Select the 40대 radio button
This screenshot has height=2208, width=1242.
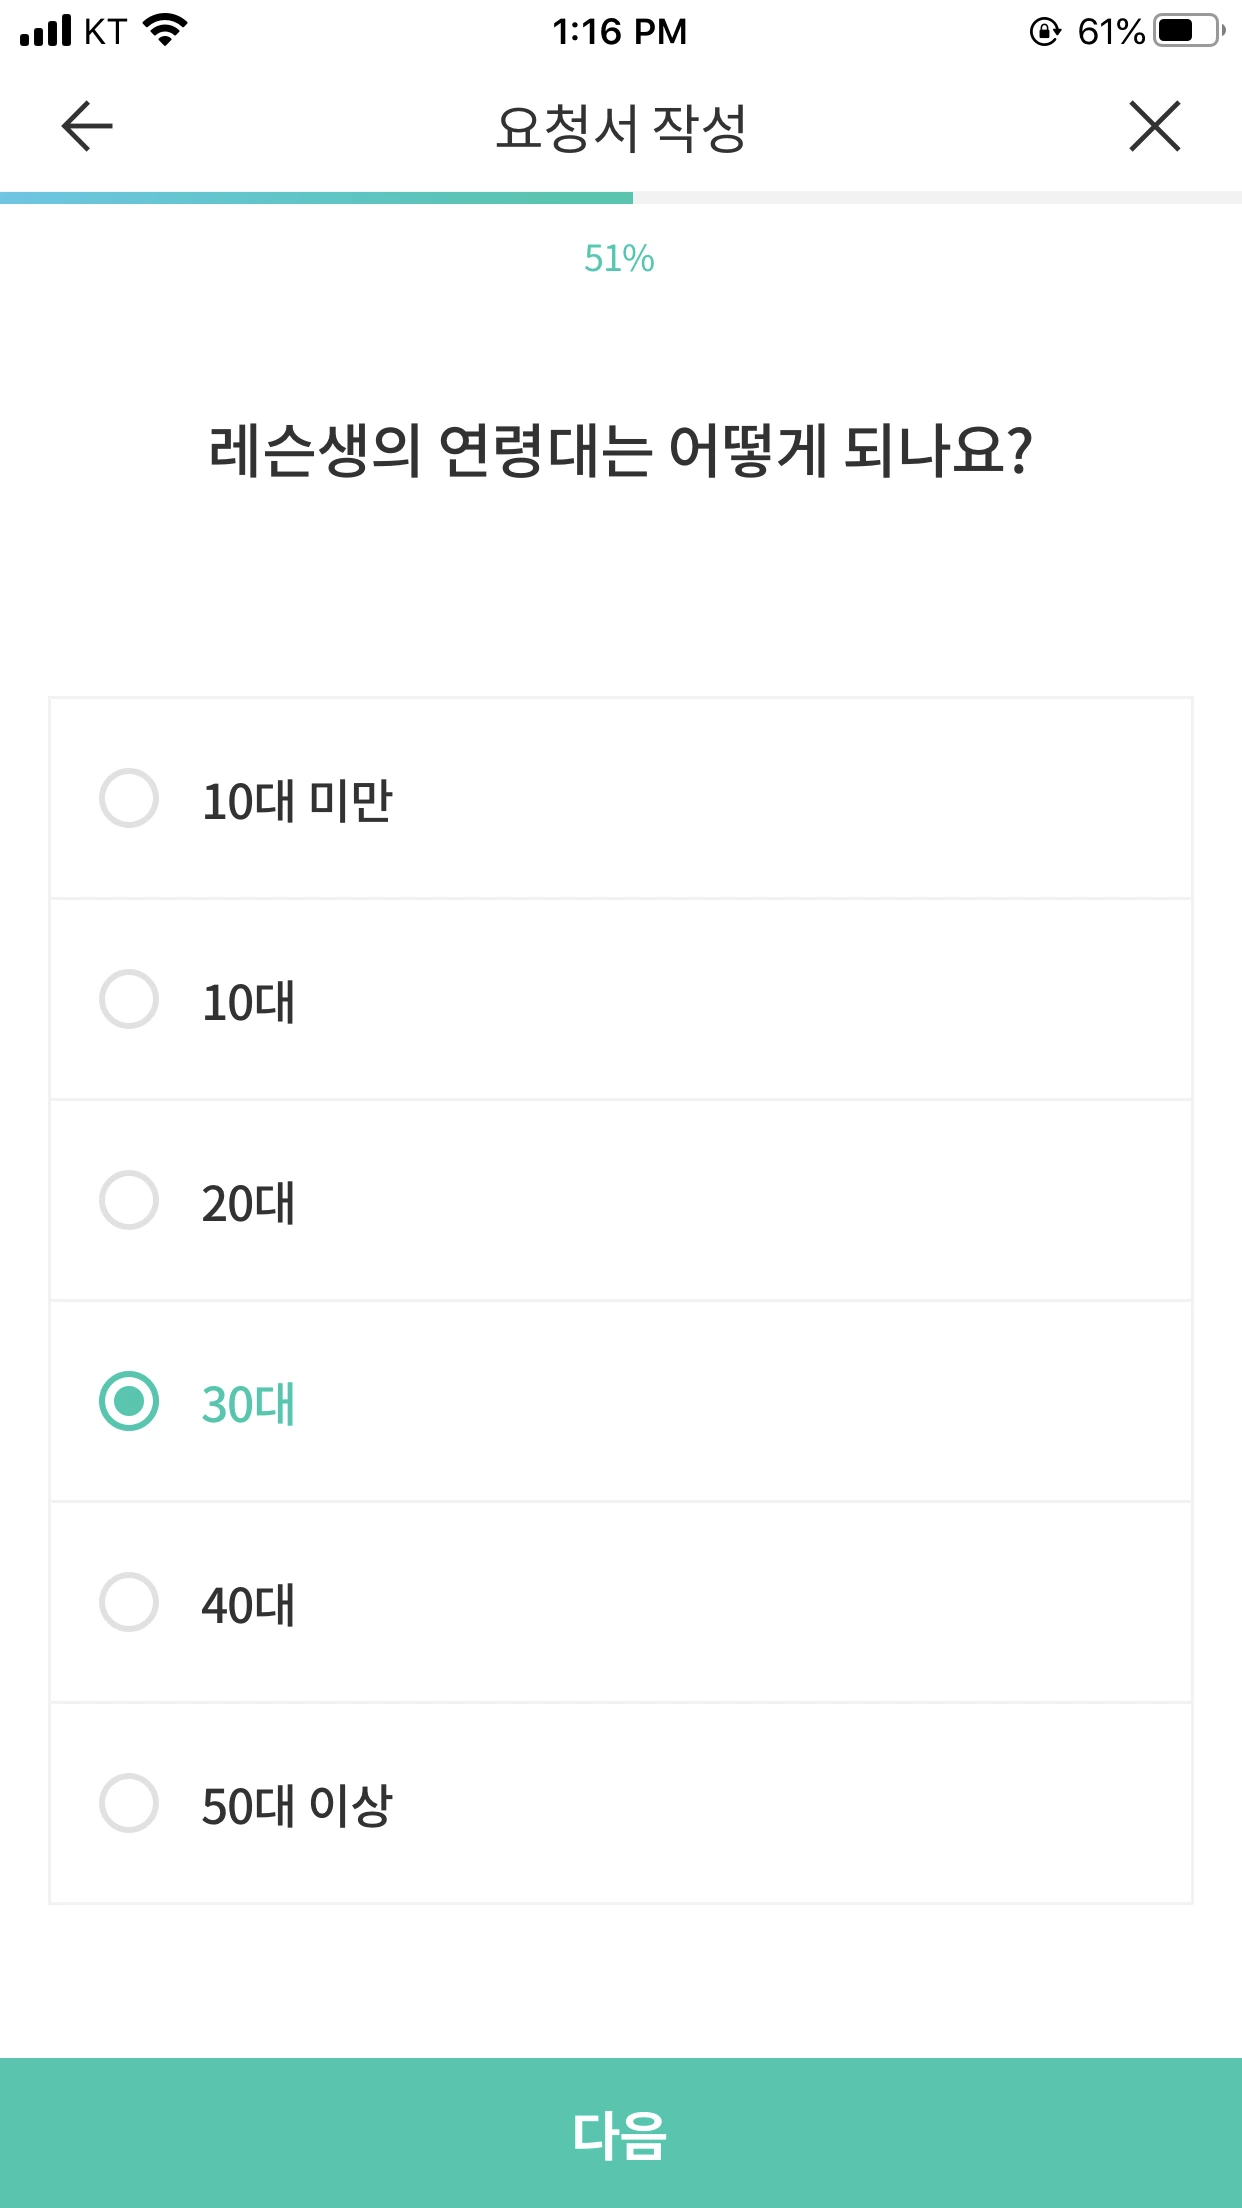[x=129, y=1603]
